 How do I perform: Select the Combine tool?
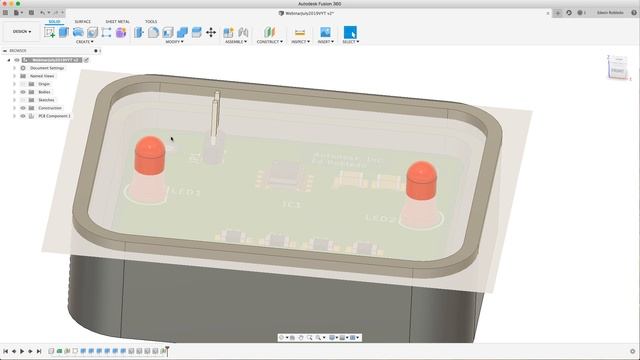coord(182,32)
